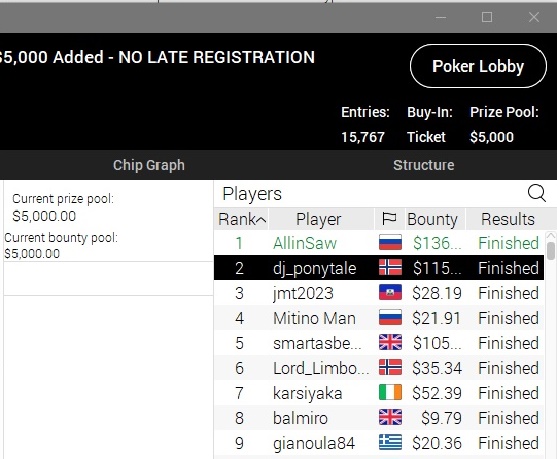This screenshot has height=459, width=557.
Task: Switch to the Chip Graph tab
Action: (x=149, y=165)
